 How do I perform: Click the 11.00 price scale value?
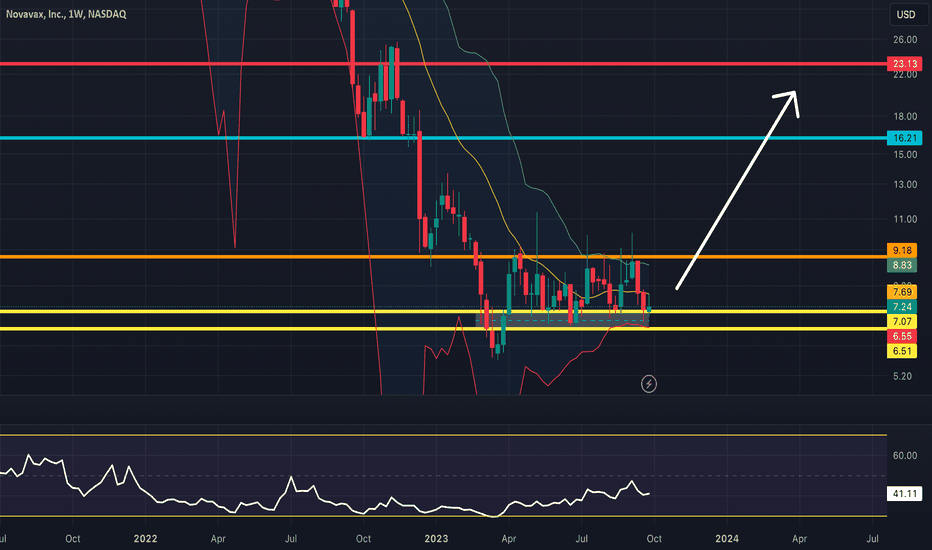click(x=905, y=219)
